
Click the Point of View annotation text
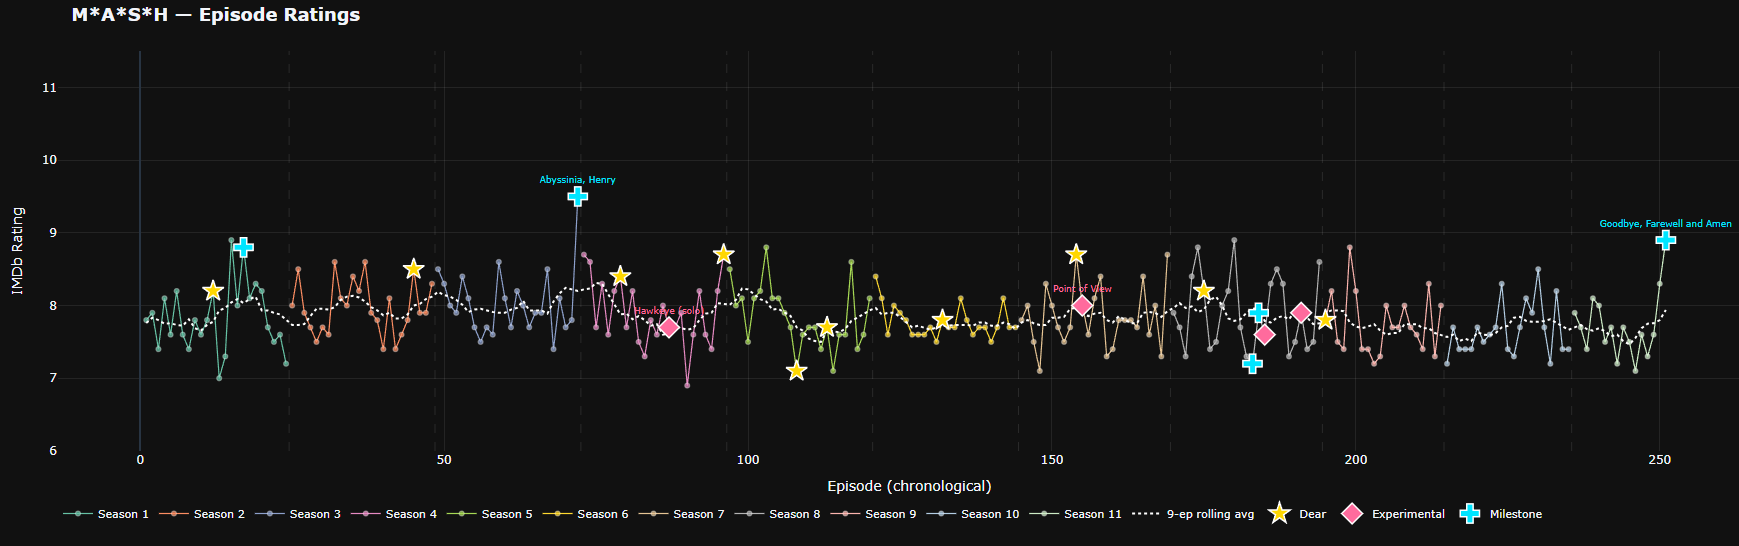coord(1082,289)
